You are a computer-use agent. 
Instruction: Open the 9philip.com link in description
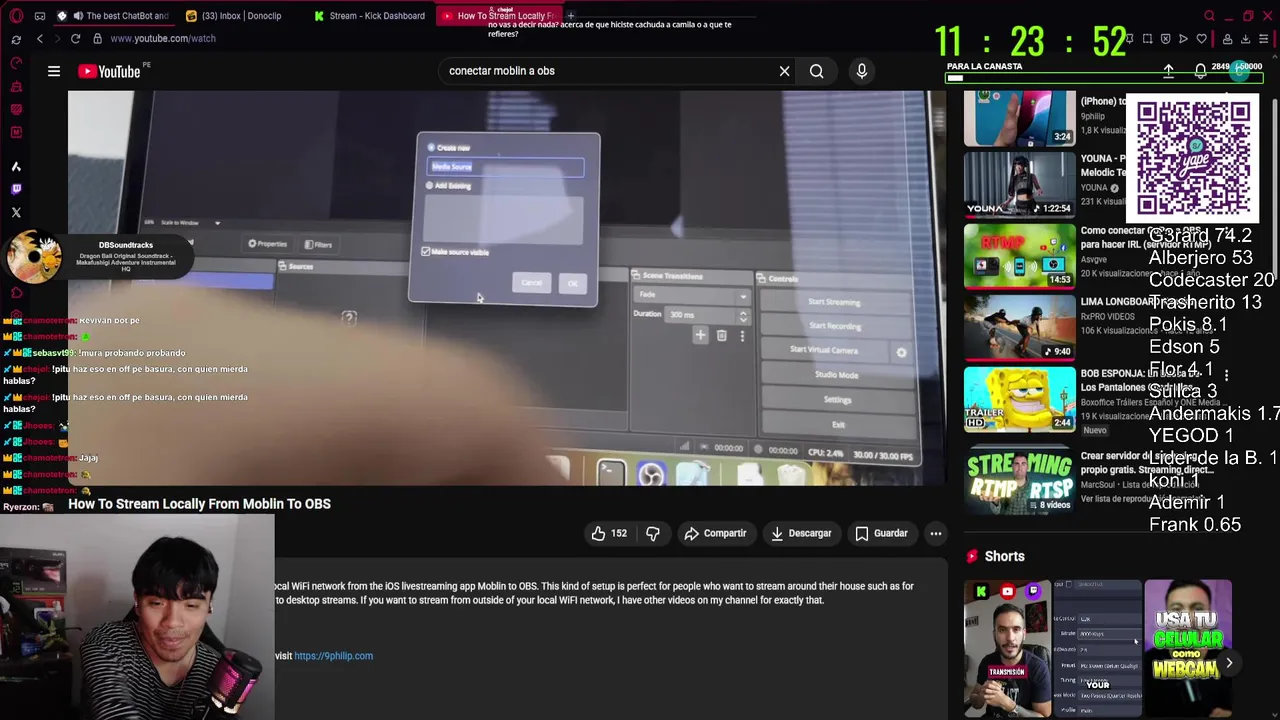click(x=333, y=656)
